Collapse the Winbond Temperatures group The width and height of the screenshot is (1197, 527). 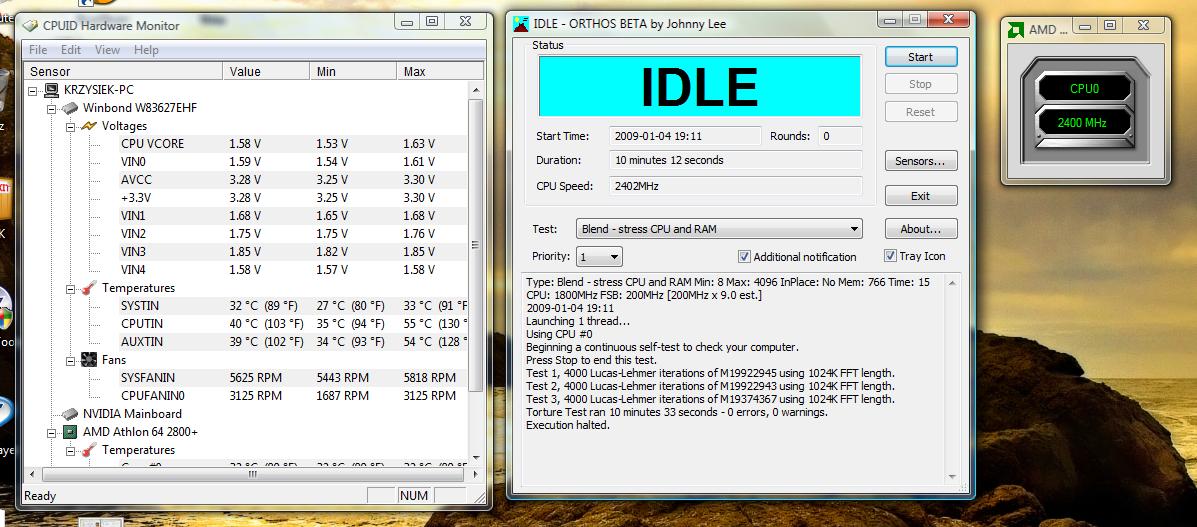[x=69, y=289]
